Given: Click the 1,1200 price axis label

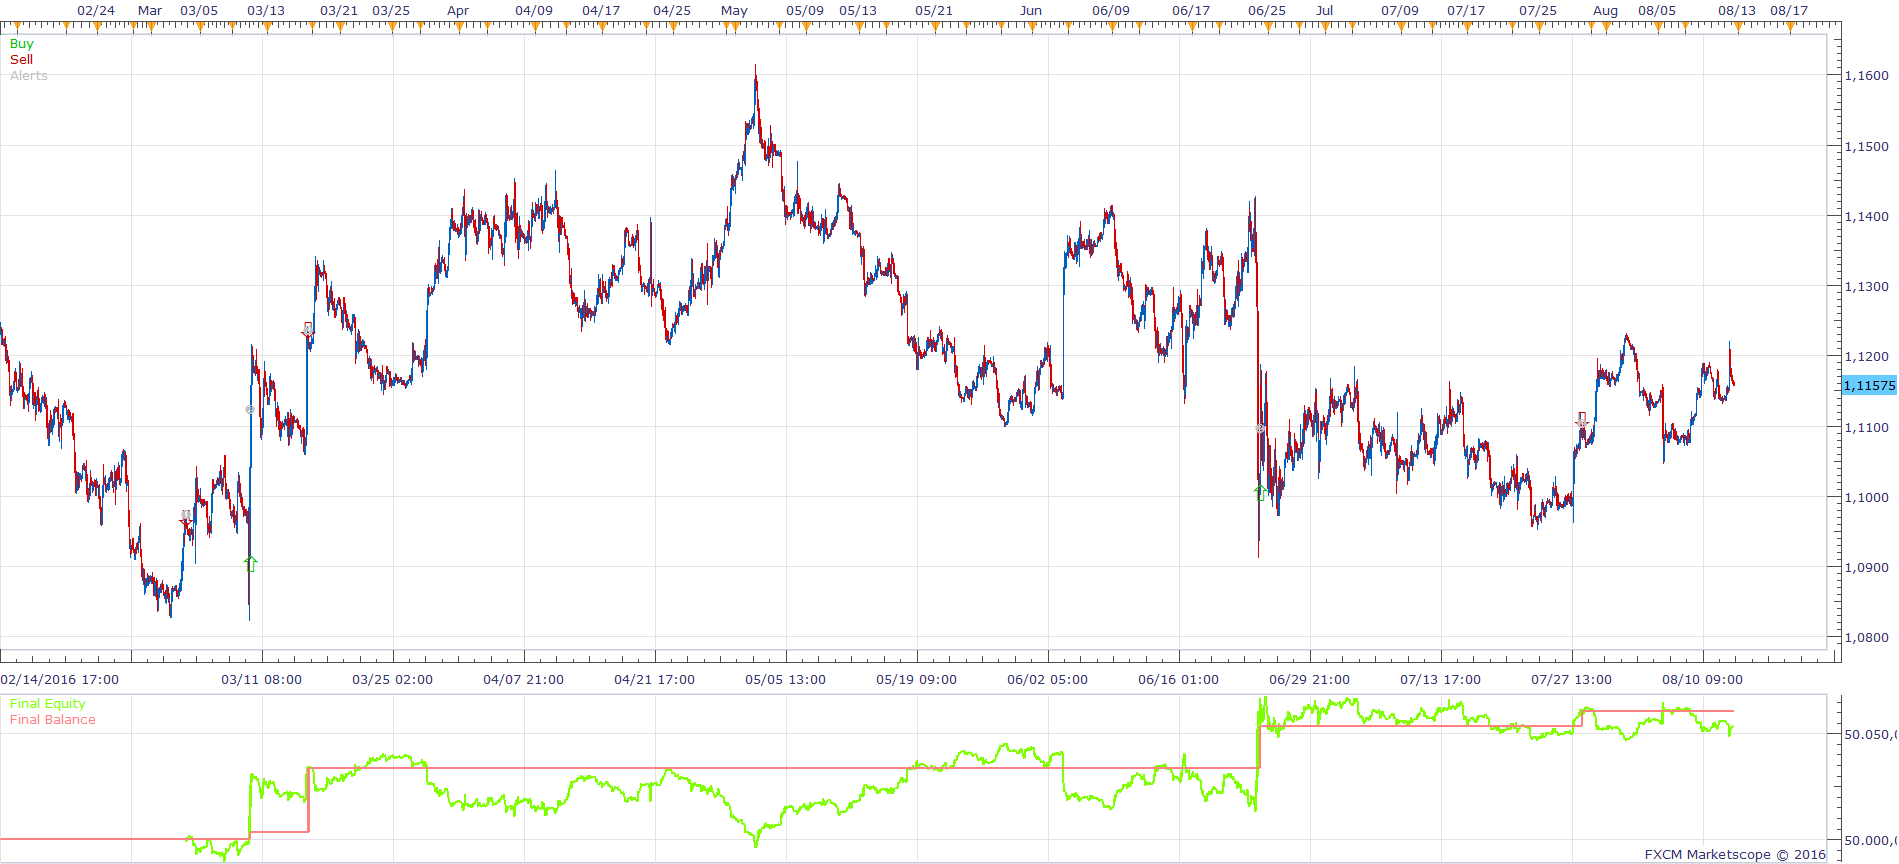Looking at the screenshot, I should point(1866,357).
